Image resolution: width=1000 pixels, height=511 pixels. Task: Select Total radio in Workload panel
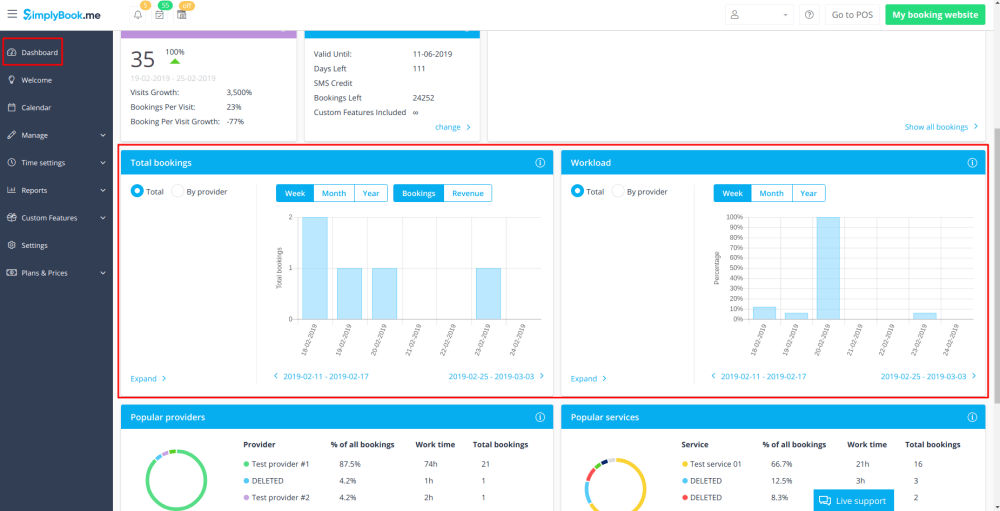(577, 191)
